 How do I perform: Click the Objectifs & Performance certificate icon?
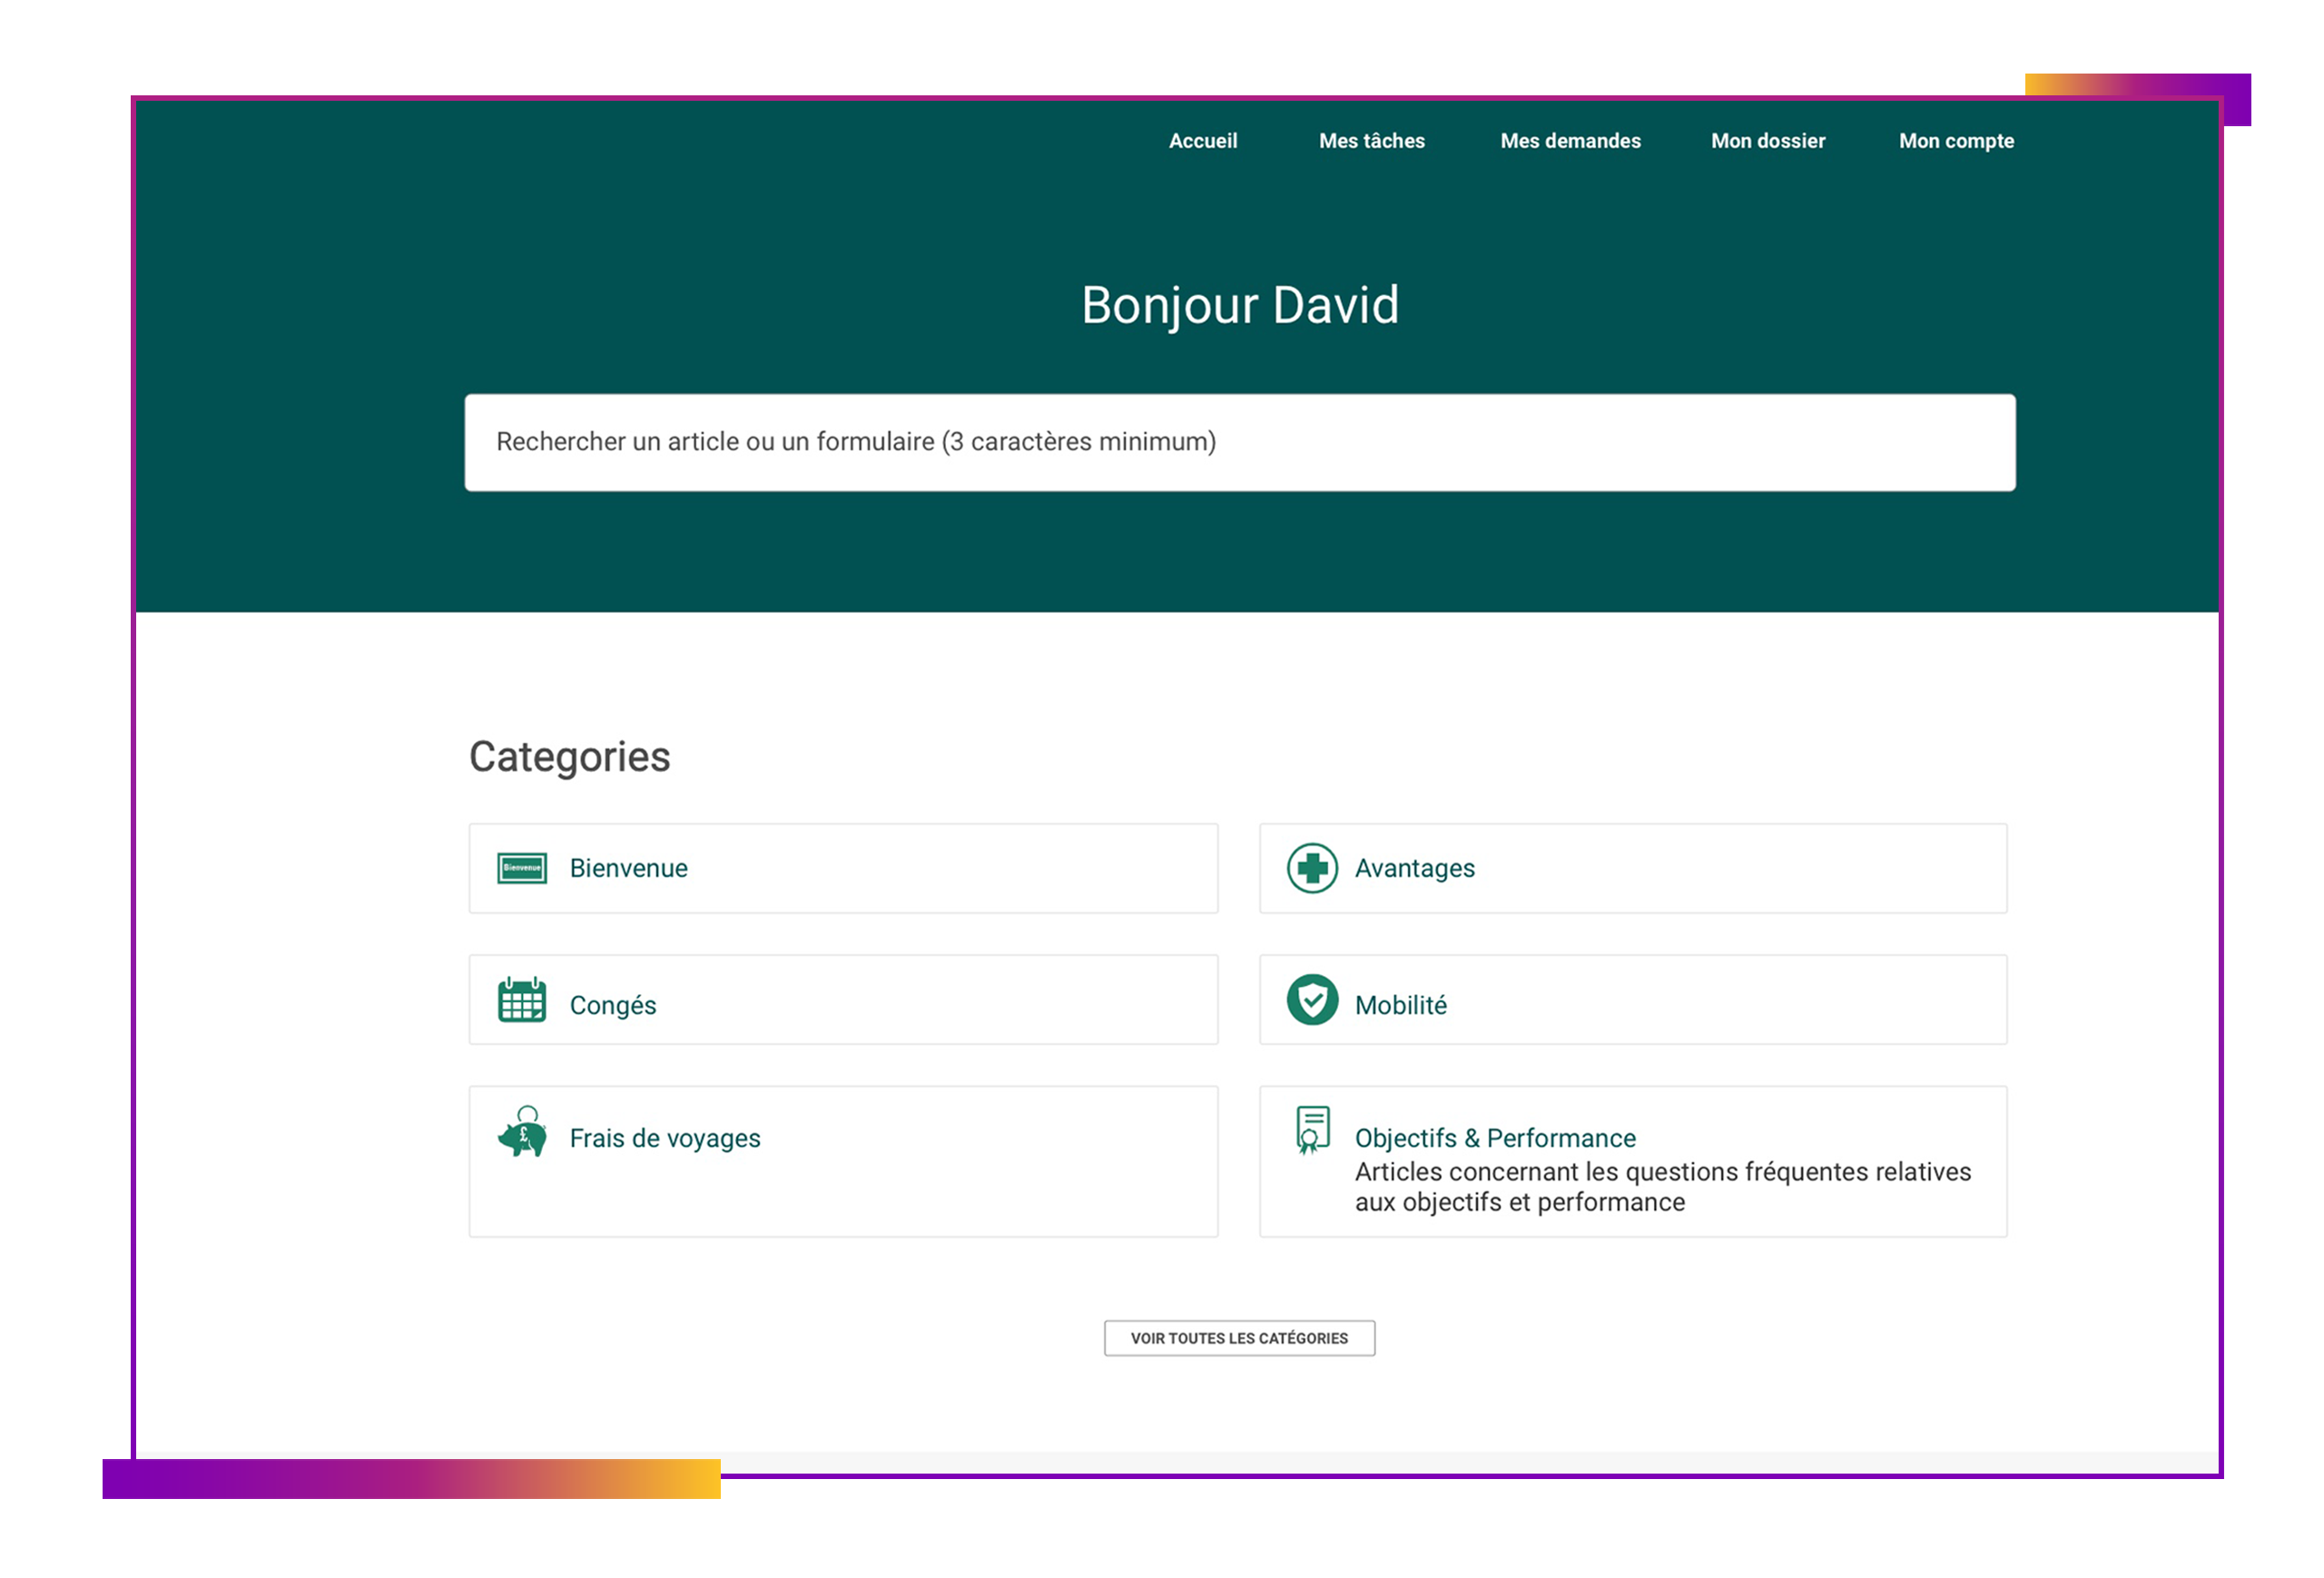(x=1312, y=1130)
